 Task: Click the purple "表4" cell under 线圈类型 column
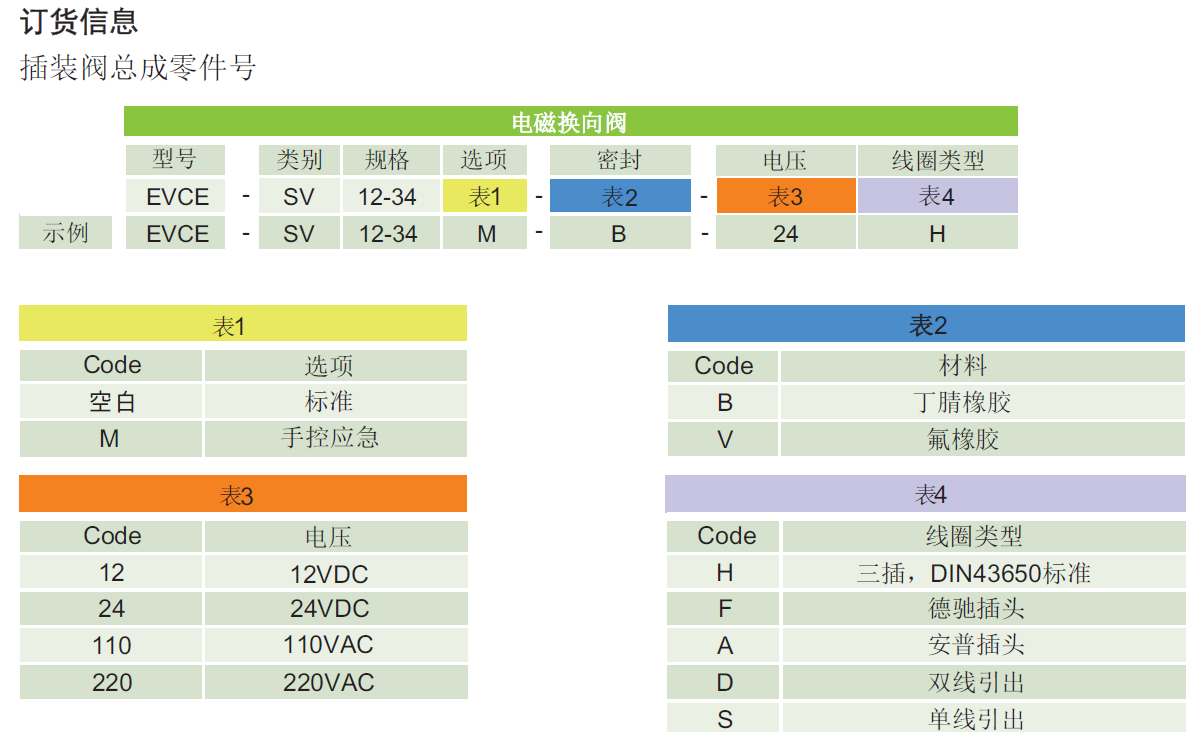click(937, 197)
